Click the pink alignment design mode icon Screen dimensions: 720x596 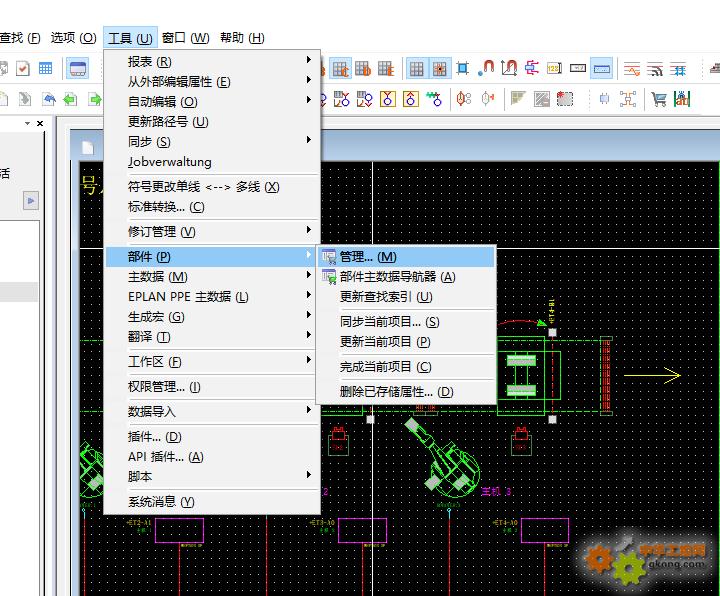[x=532, y=68]
